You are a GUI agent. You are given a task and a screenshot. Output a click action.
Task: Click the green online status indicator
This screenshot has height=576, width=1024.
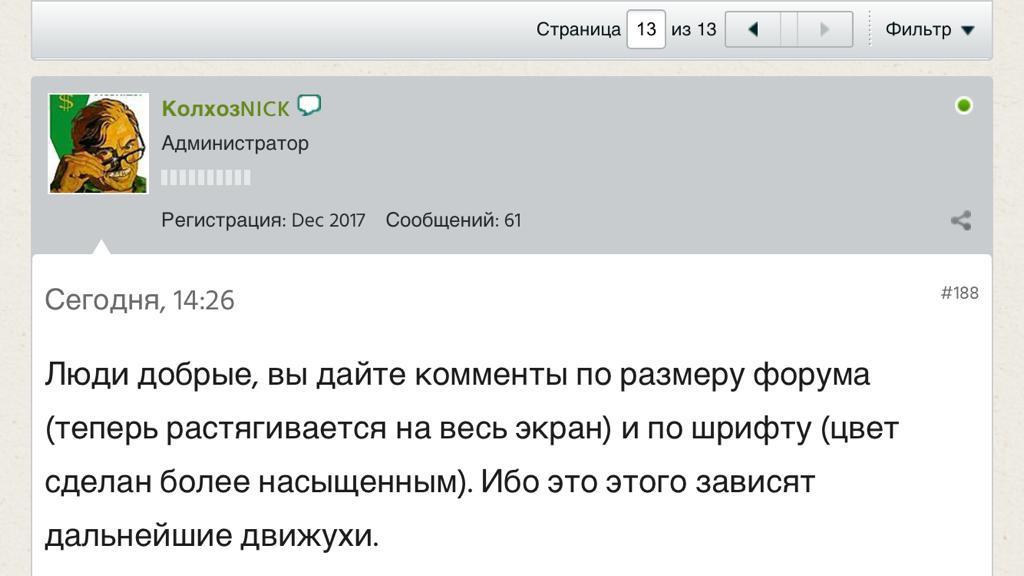click(x=964, y=105)
